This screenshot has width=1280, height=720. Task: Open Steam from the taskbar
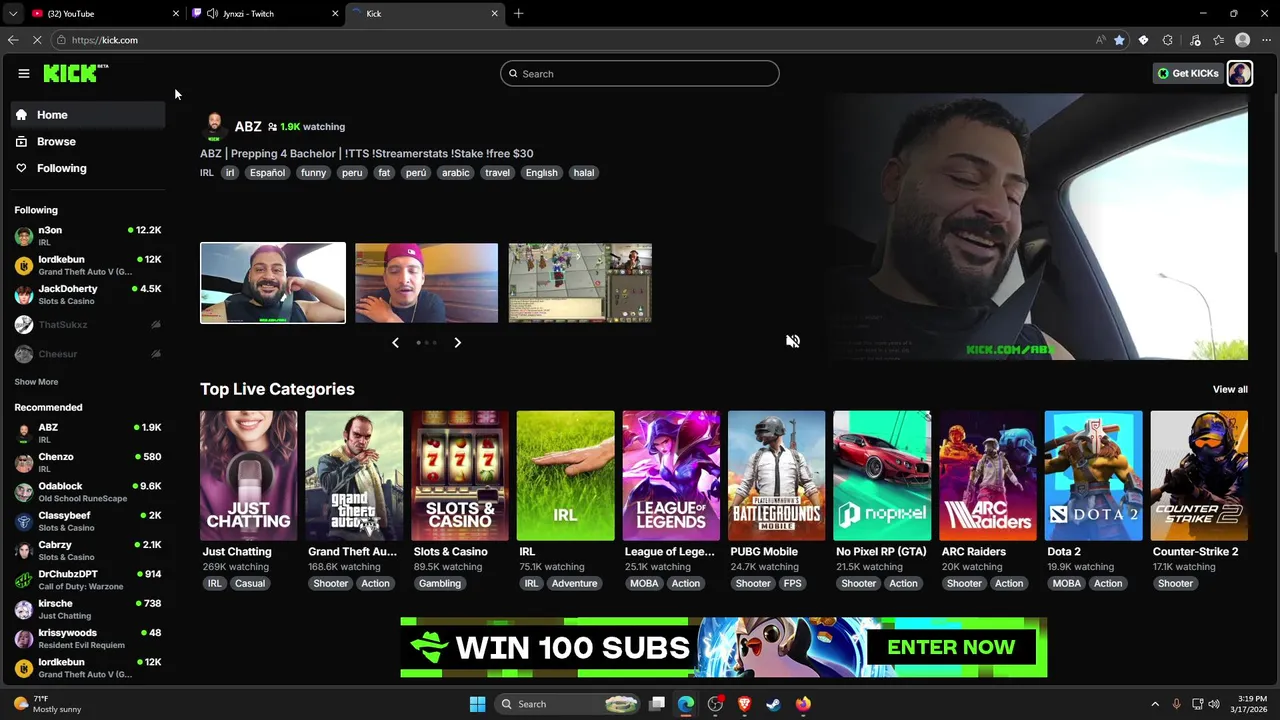pos(774,704)
